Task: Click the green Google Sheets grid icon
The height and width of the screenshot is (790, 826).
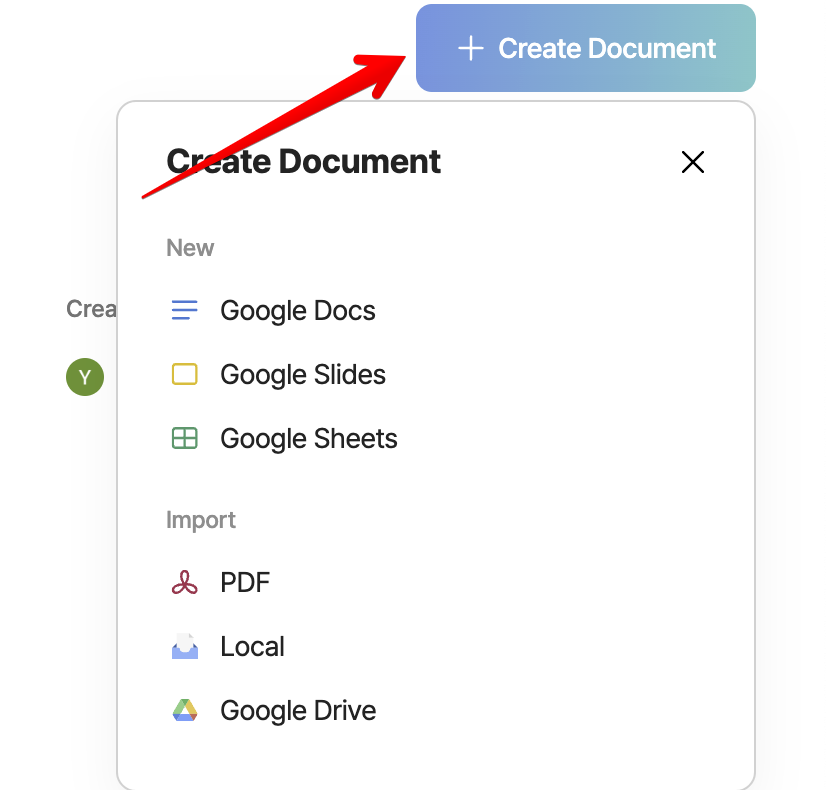Action: coord(185,439)
